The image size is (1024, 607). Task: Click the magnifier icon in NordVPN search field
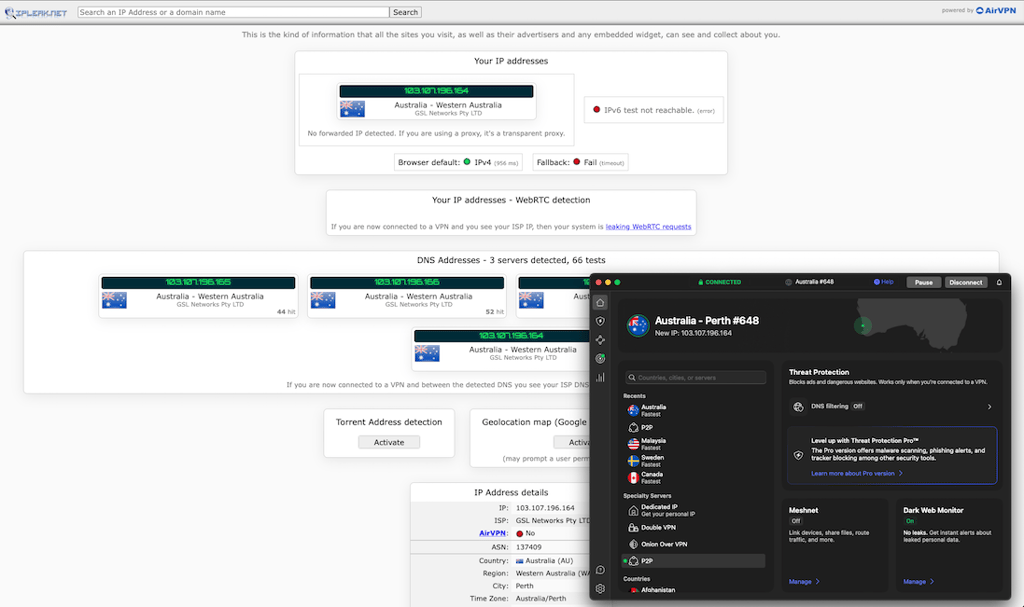coord(632,378)
